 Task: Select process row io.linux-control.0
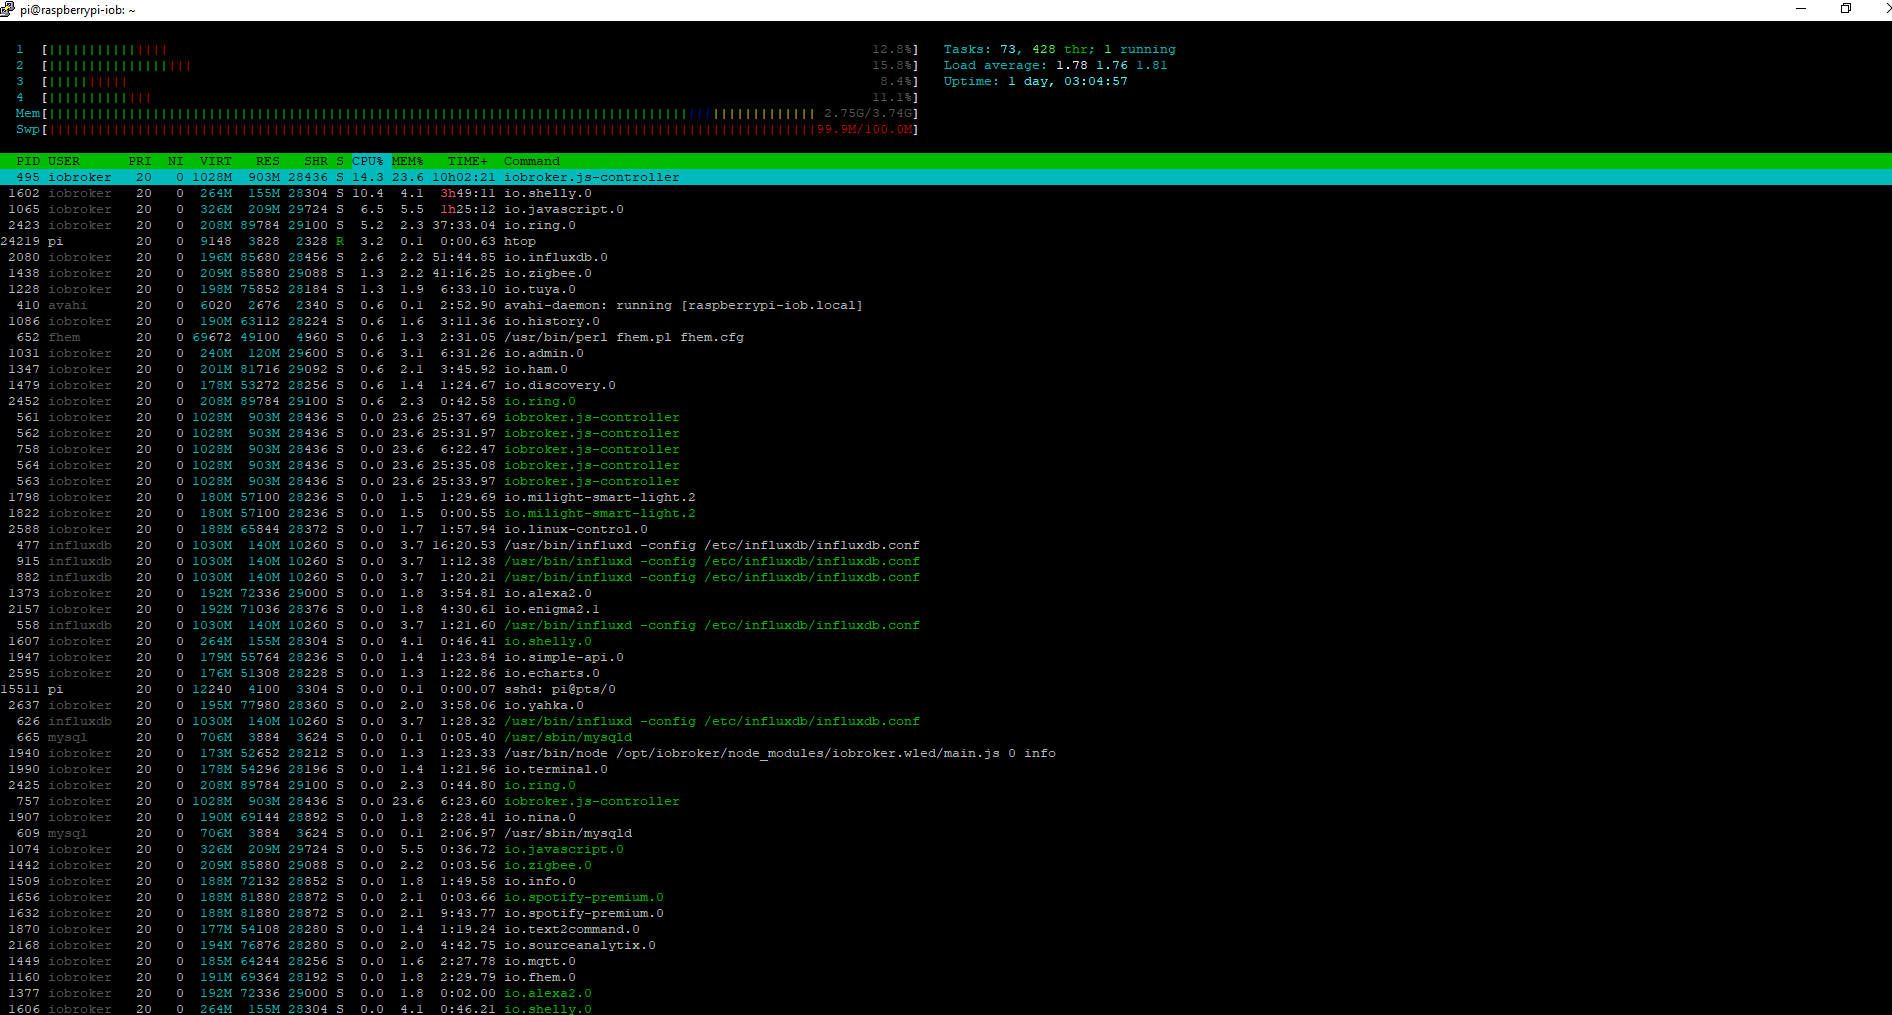tap(946, 529)
